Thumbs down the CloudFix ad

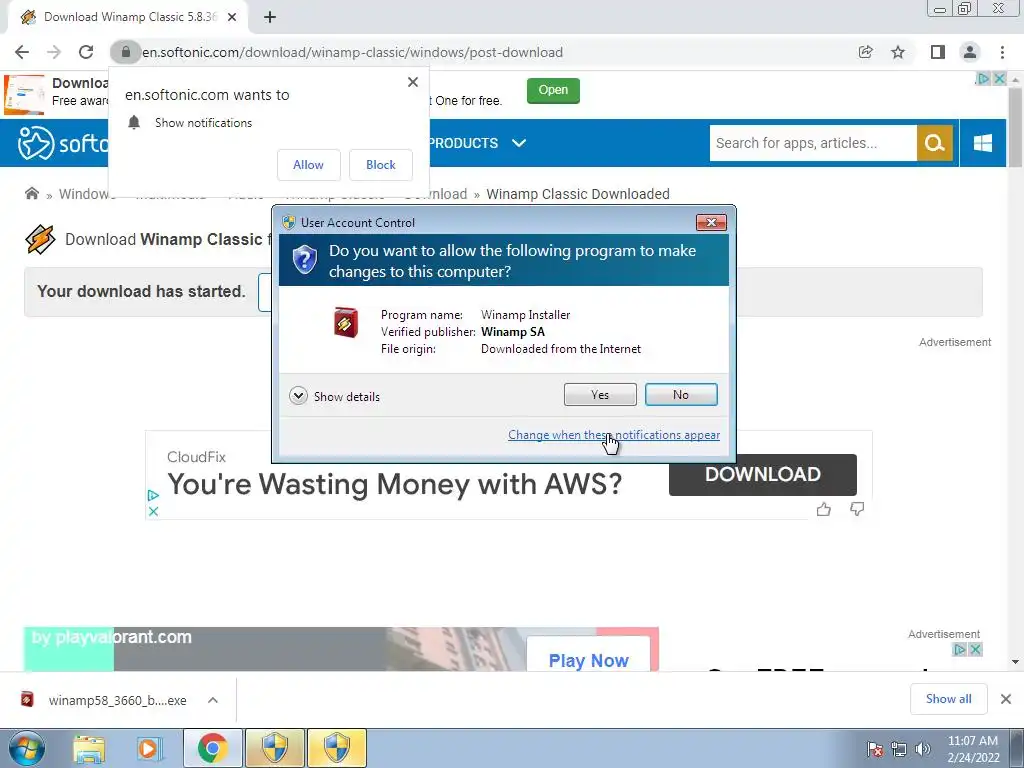857,509
